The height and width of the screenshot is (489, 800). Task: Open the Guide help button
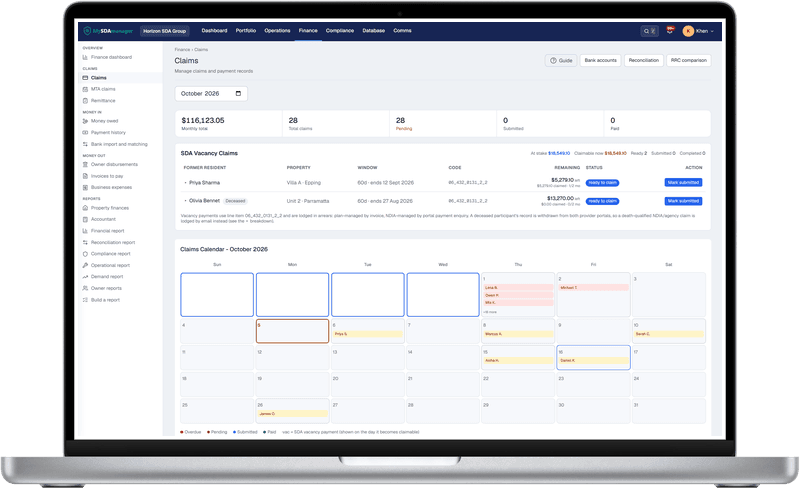click(x=561, y=60)
